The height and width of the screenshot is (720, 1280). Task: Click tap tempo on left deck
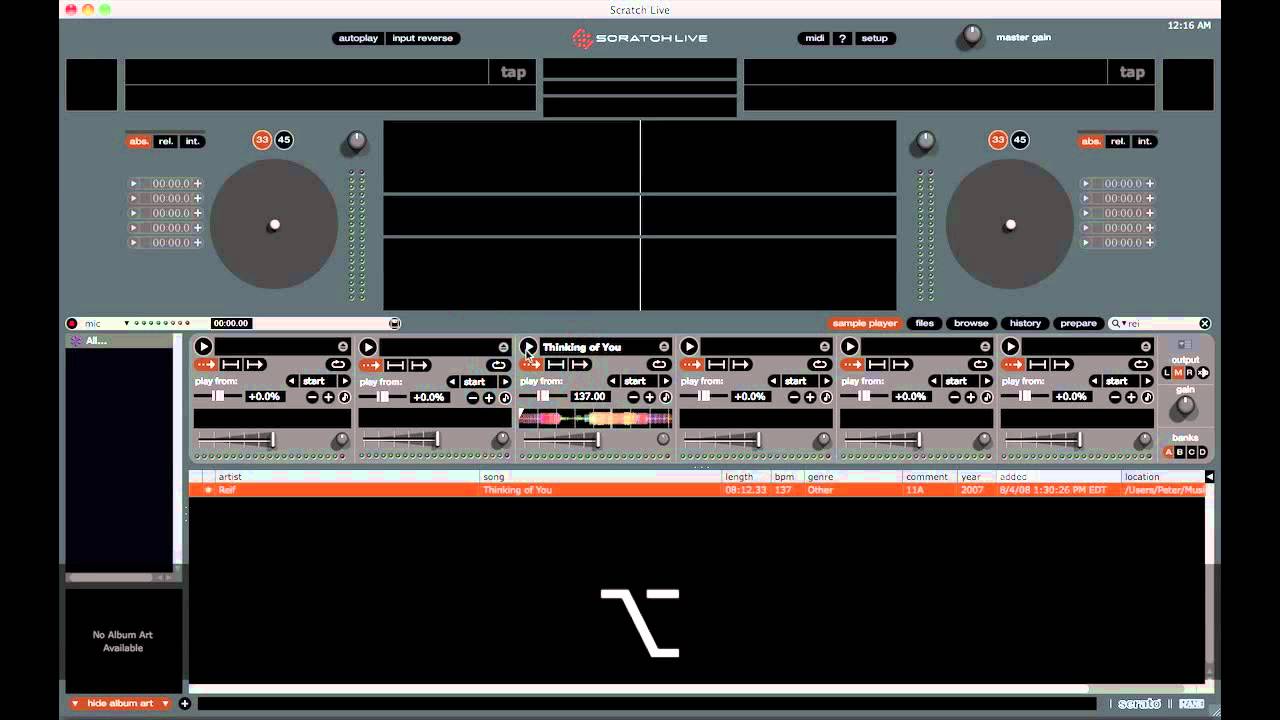click(x=513, y=72)
